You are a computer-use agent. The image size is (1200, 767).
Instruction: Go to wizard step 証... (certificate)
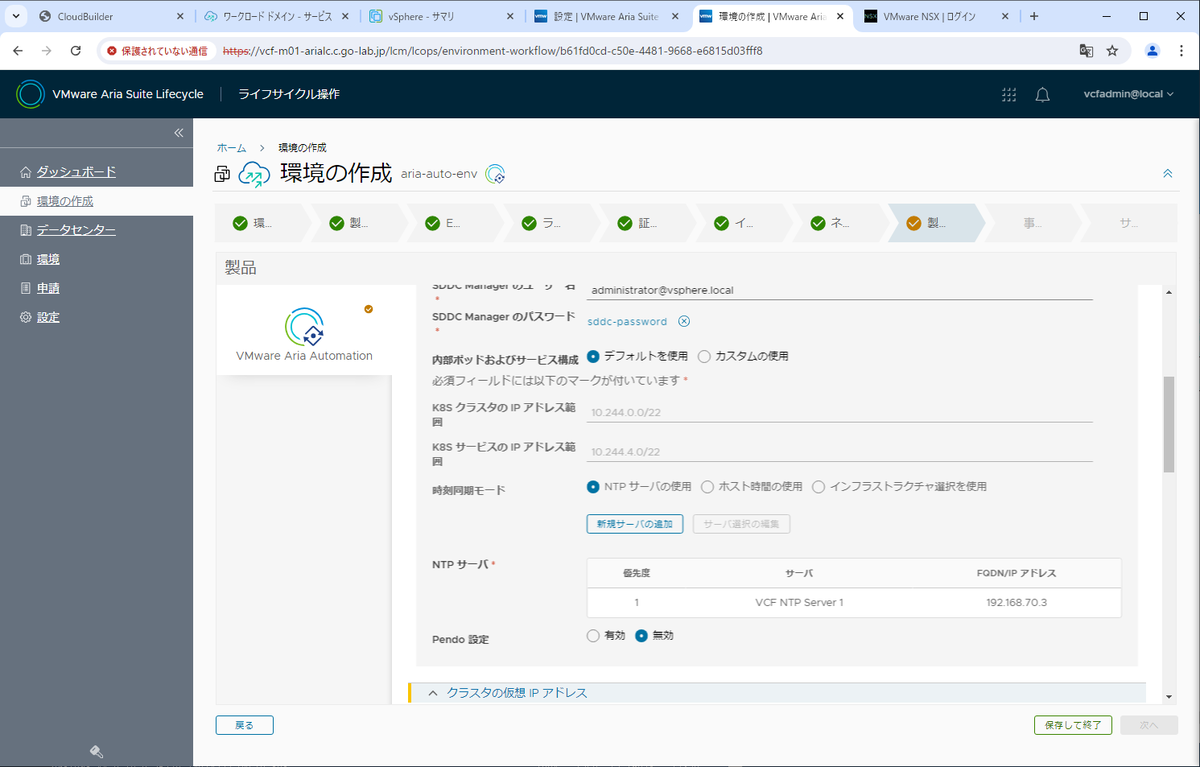[x=648, y=224]
